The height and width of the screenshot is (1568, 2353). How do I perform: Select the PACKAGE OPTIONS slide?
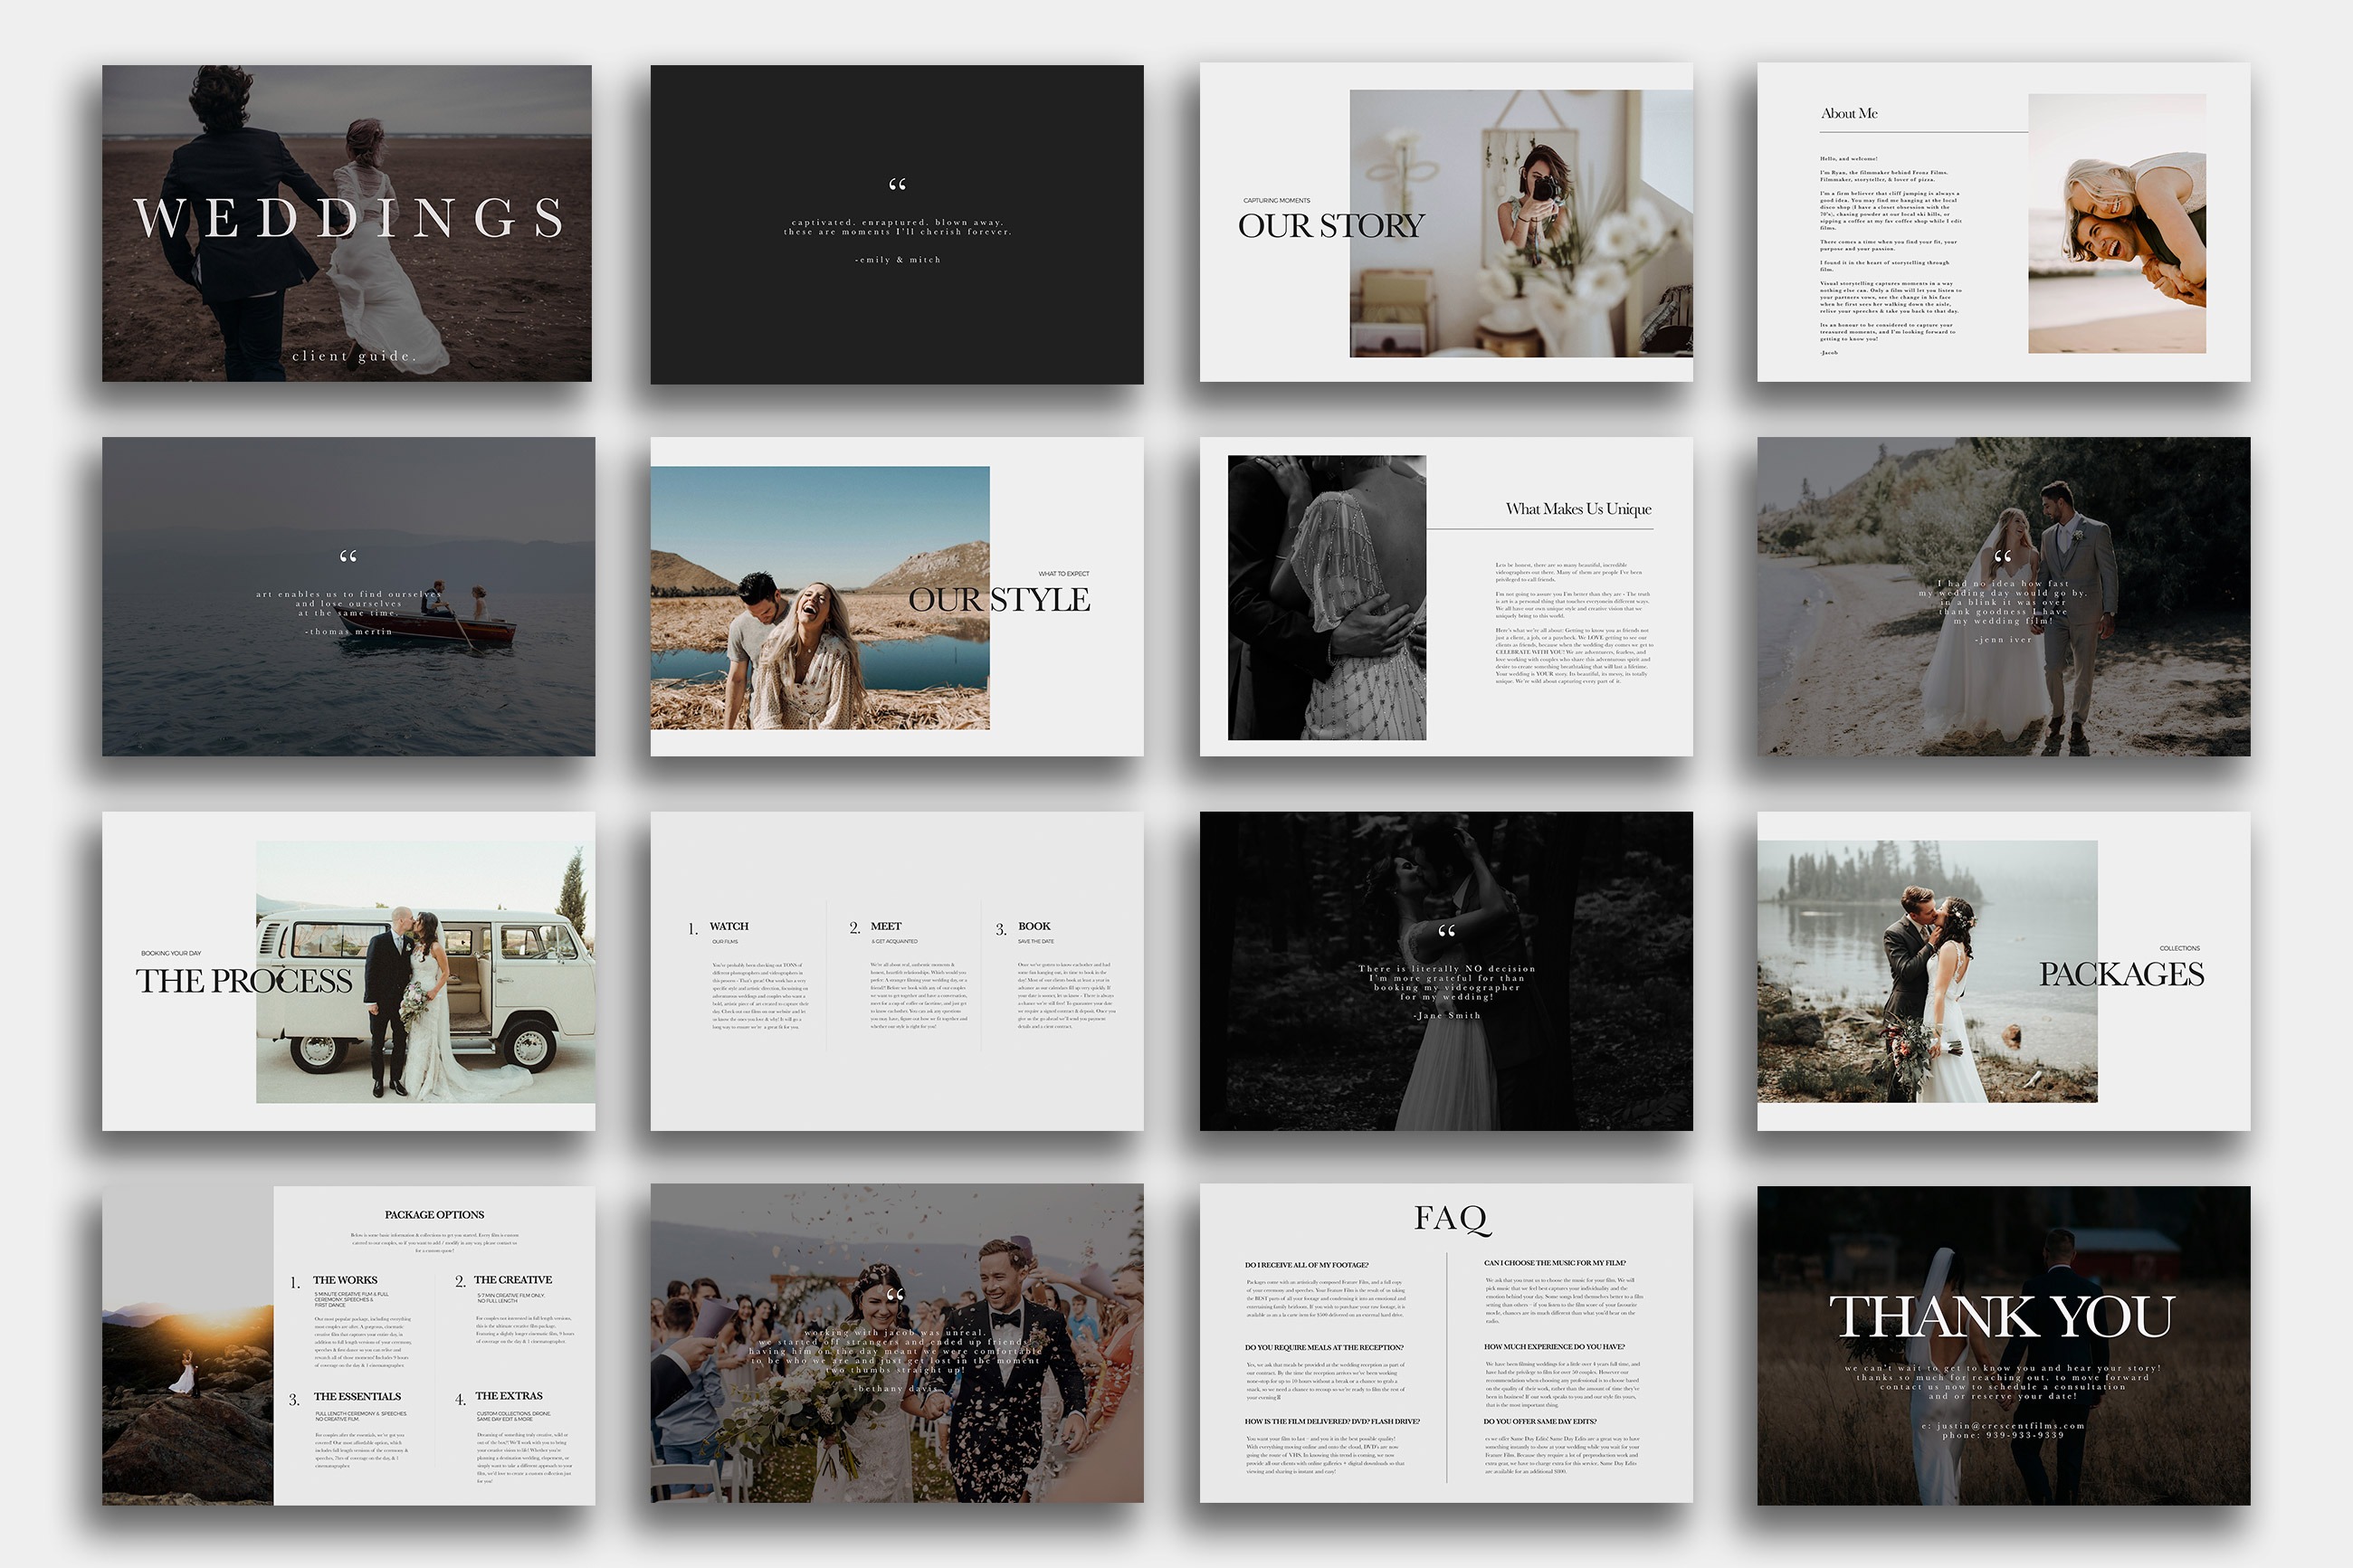[x=348, y=1345]
